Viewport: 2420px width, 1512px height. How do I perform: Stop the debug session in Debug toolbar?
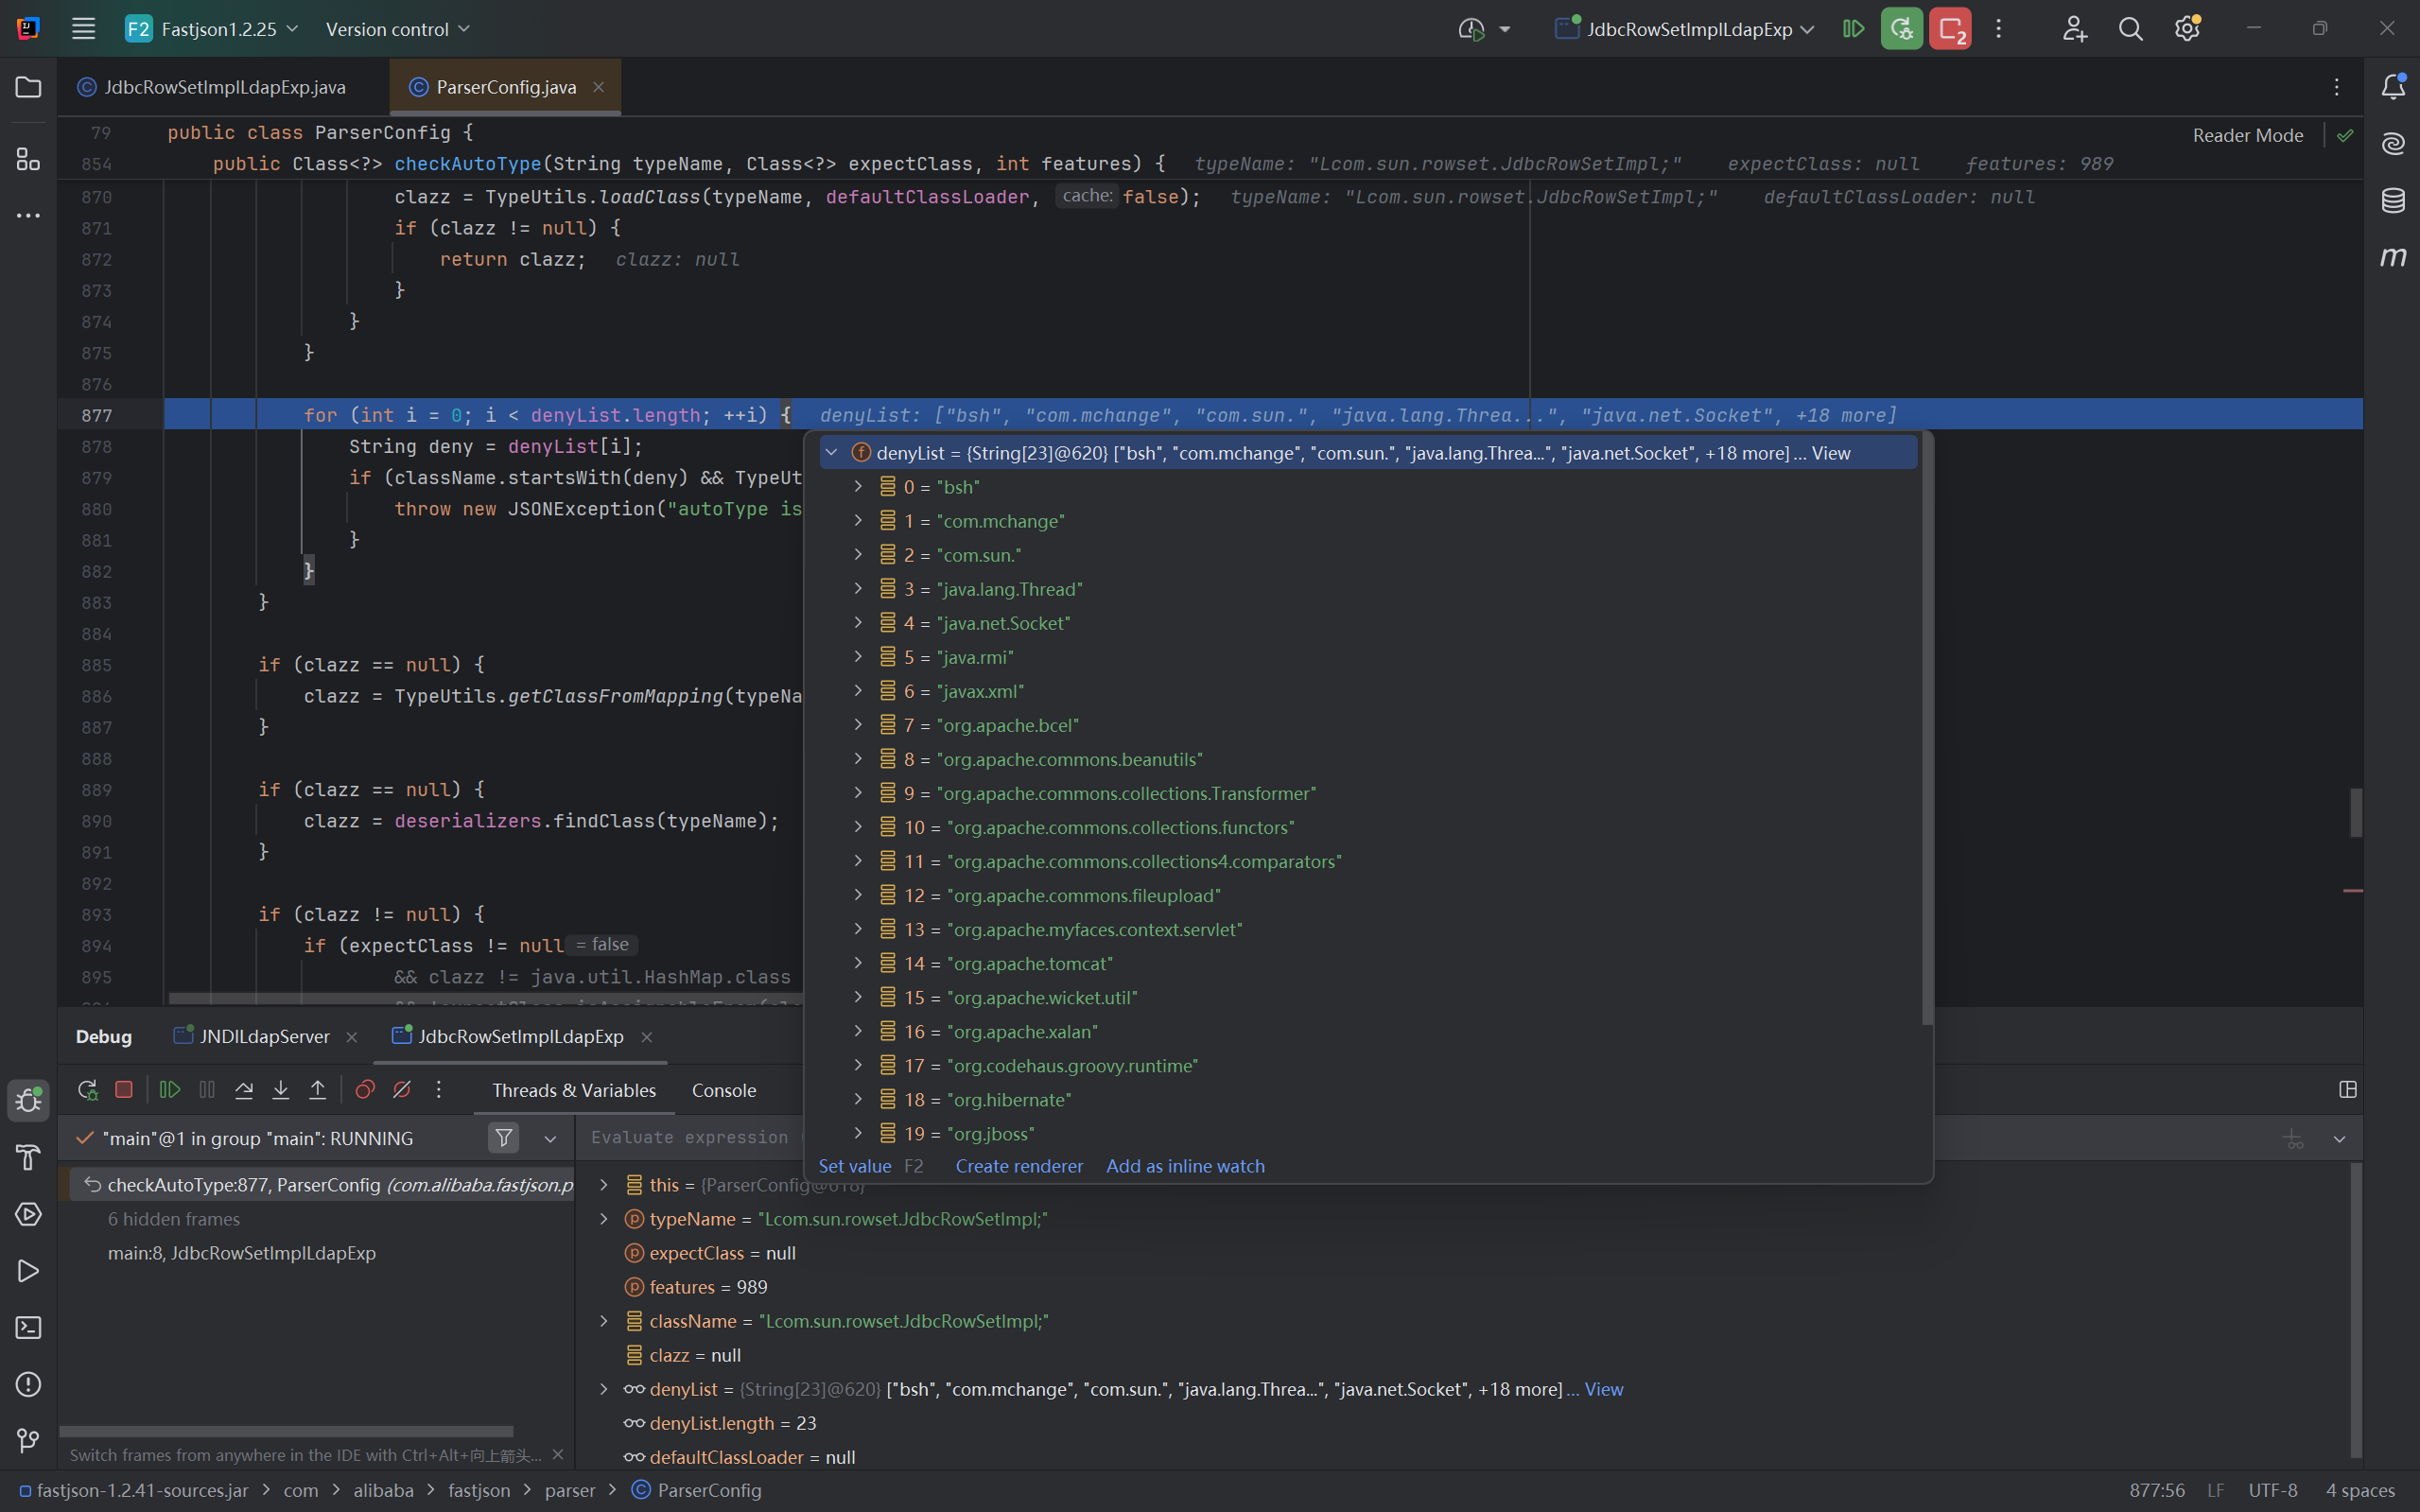[x=124, y=1090]
